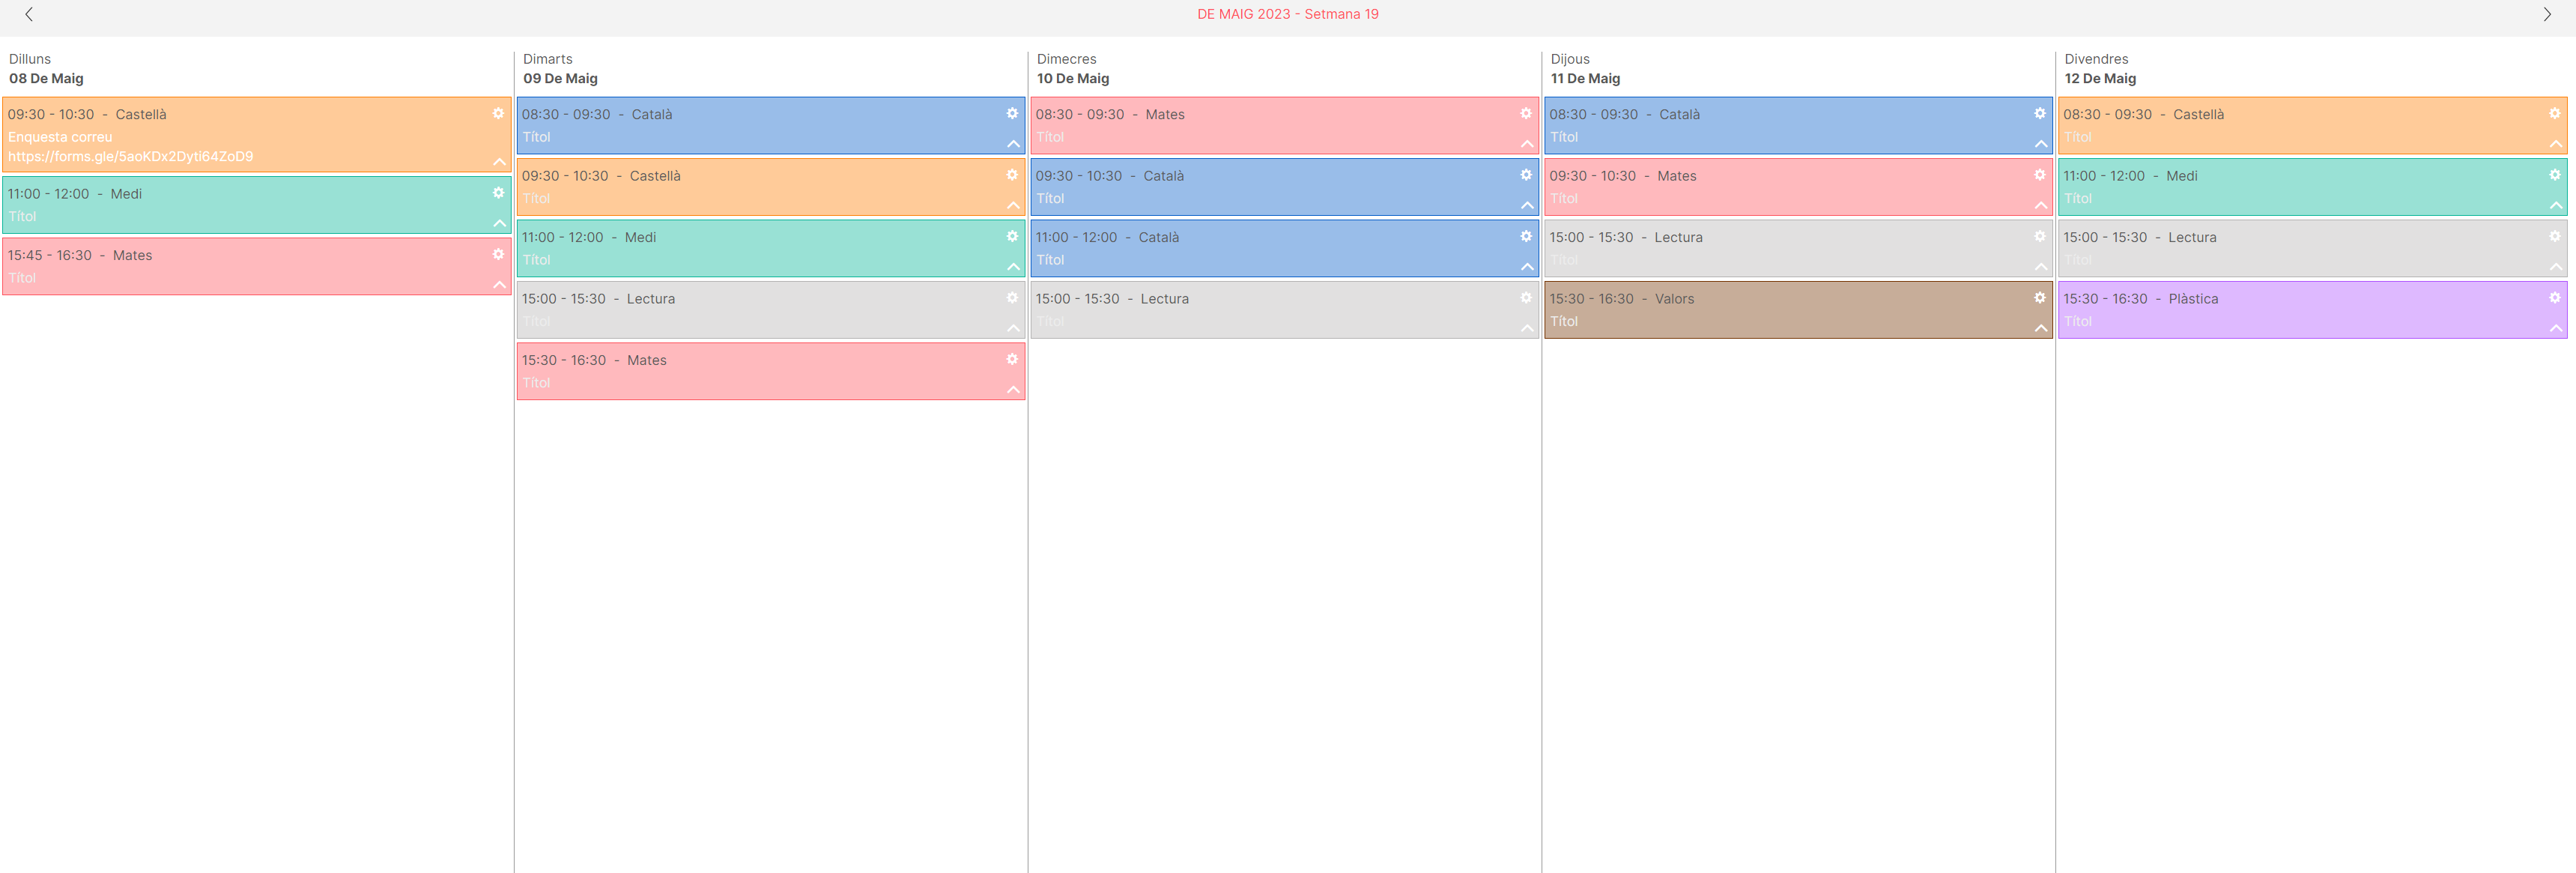Viewport: 2576px width, 873px height.
Task: Open the forms.gle survey link
Action: [130, 156]
